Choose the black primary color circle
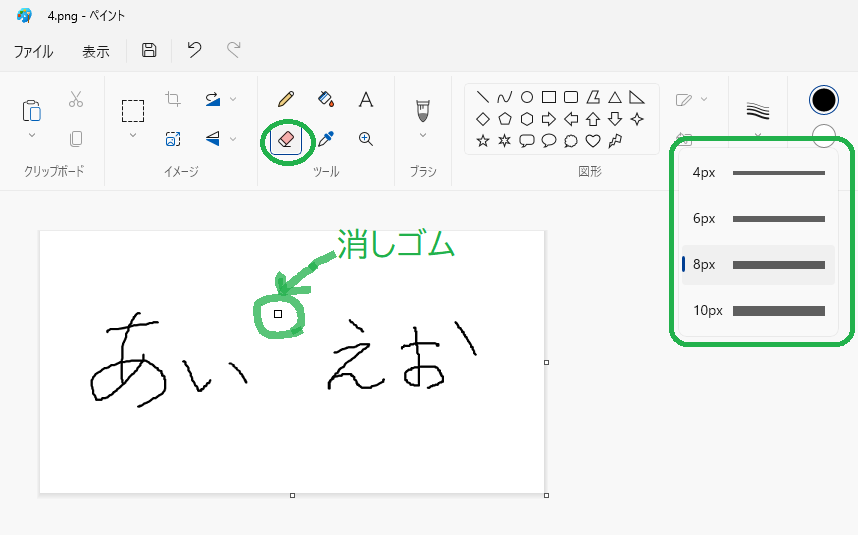 click(x=824, y=100)
